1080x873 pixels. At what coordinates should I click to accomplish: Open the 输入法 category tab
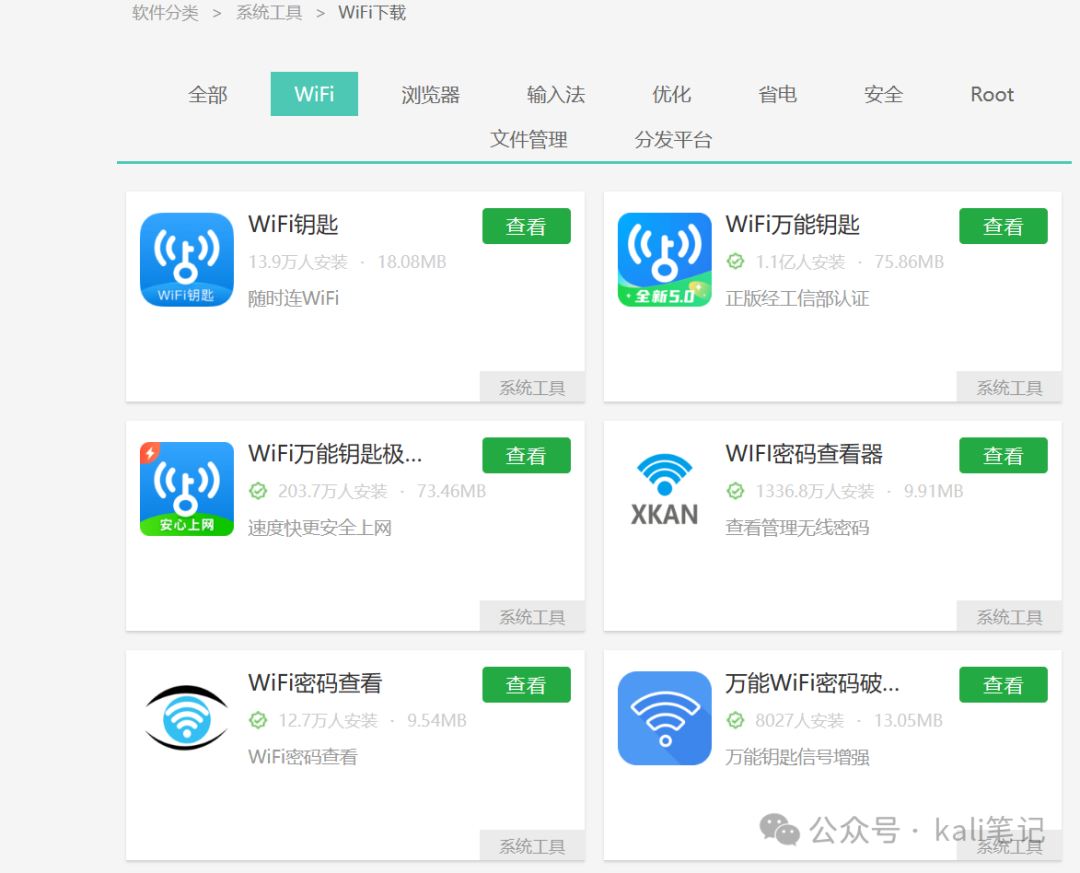(x=555, y=94)
